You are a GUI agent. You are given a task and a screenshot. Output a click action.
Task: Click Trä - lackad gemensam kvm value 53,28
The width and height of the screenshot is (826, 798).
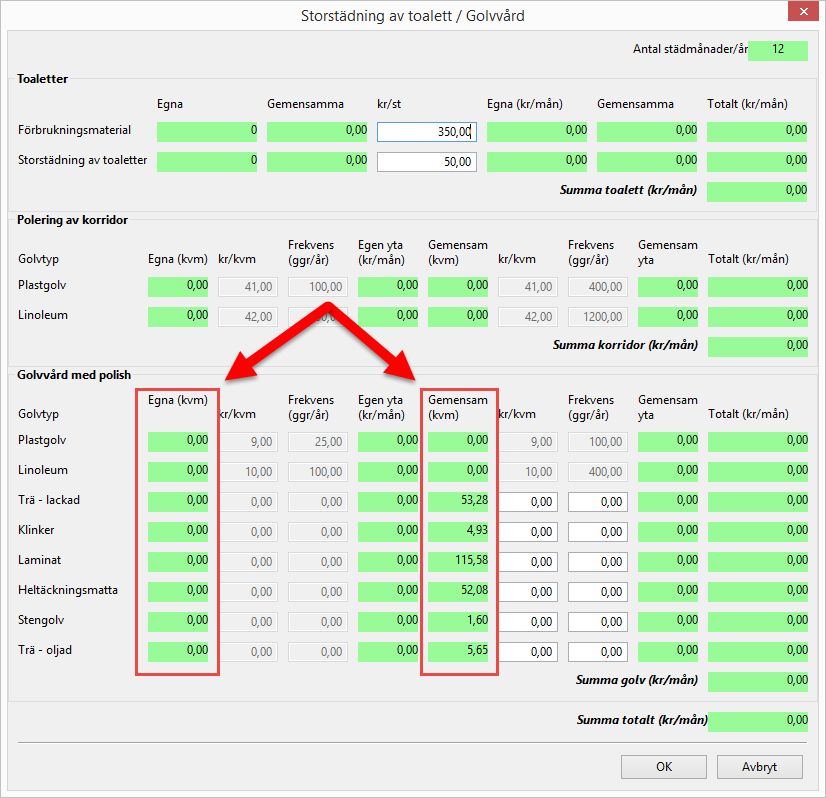pos(458,501)
